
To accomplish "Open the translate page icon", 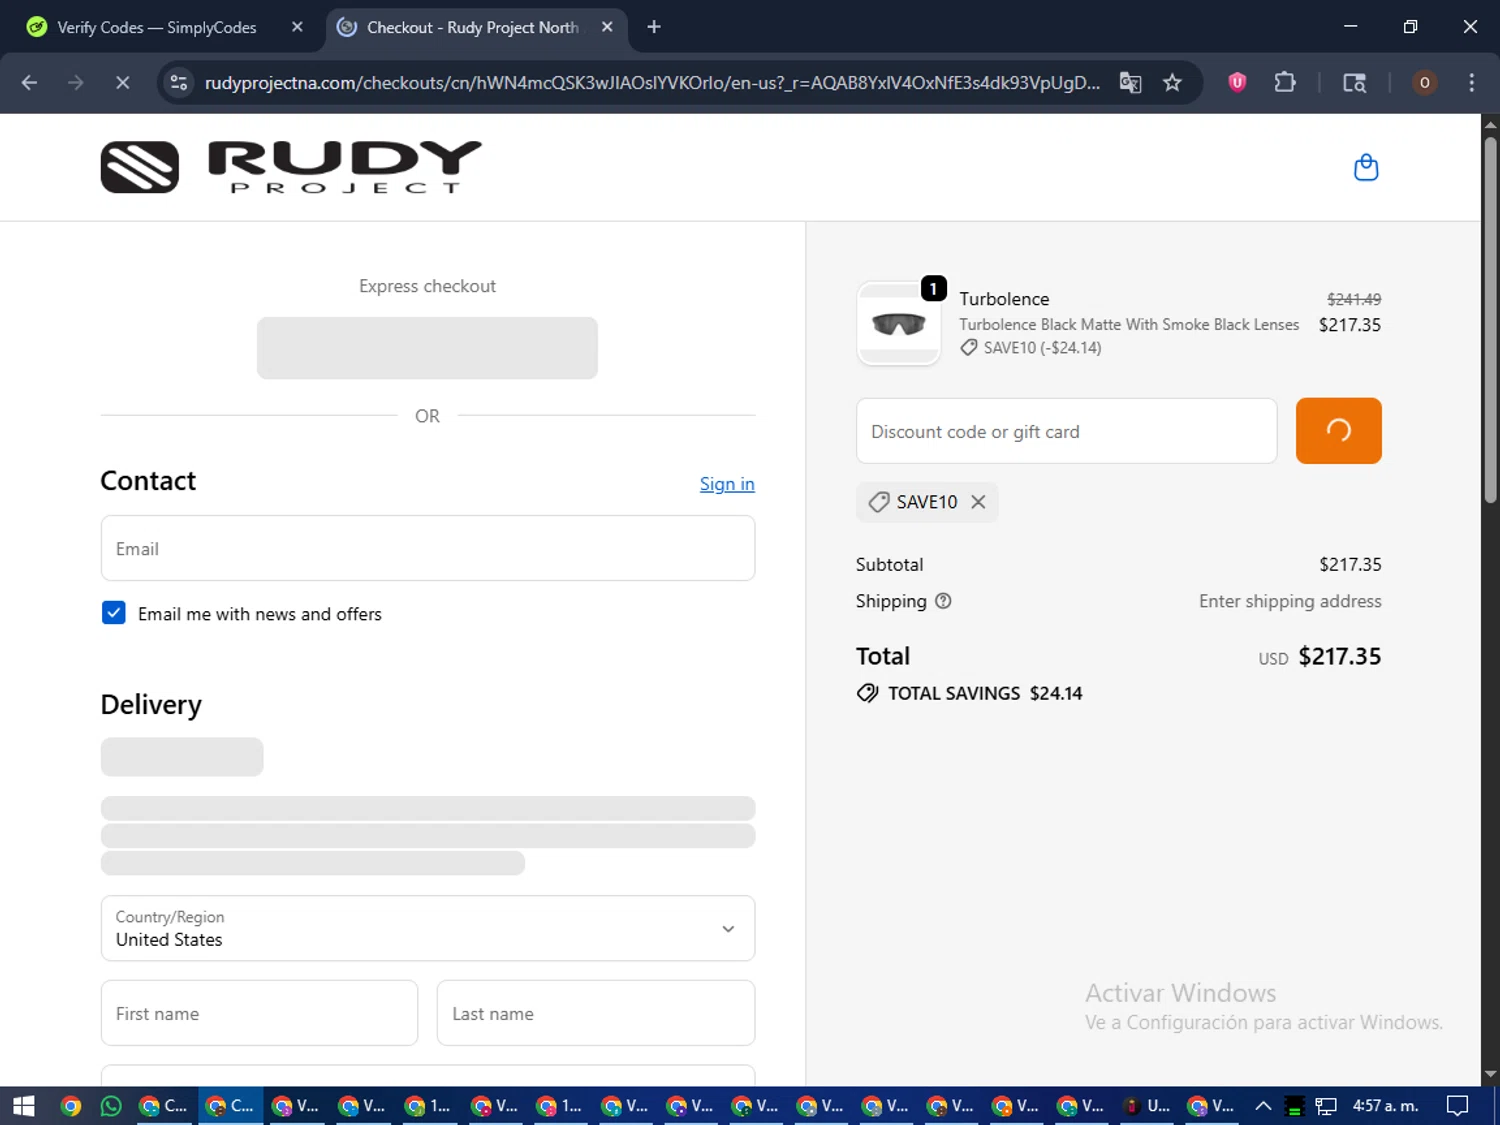I will click(x=1130, y=83).
